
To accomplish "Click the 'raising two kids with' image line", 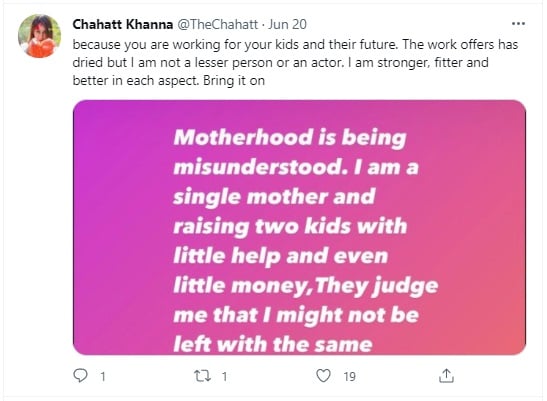I will pos(290,226).
